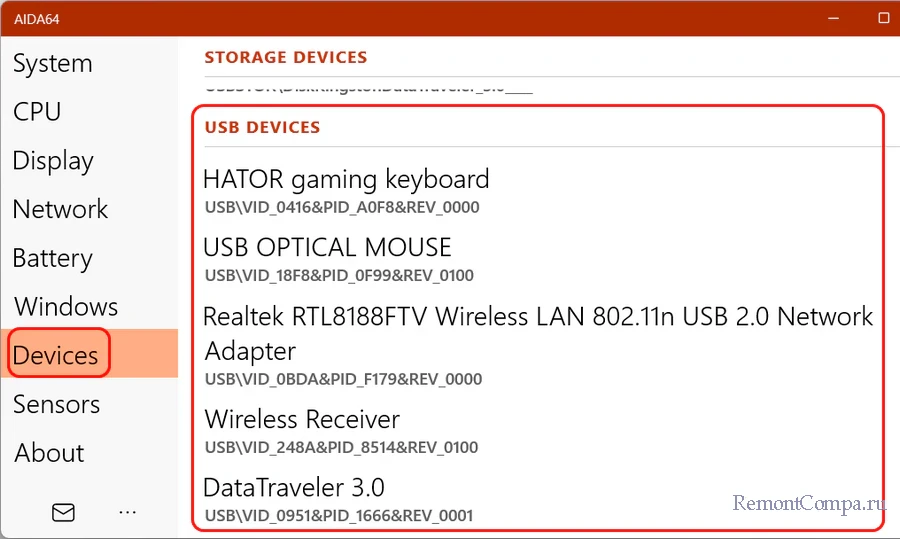Viewport: 900px width, 539px height.
Task: Maximize the AIDA64 window
Action: click(x=884, y=18)
